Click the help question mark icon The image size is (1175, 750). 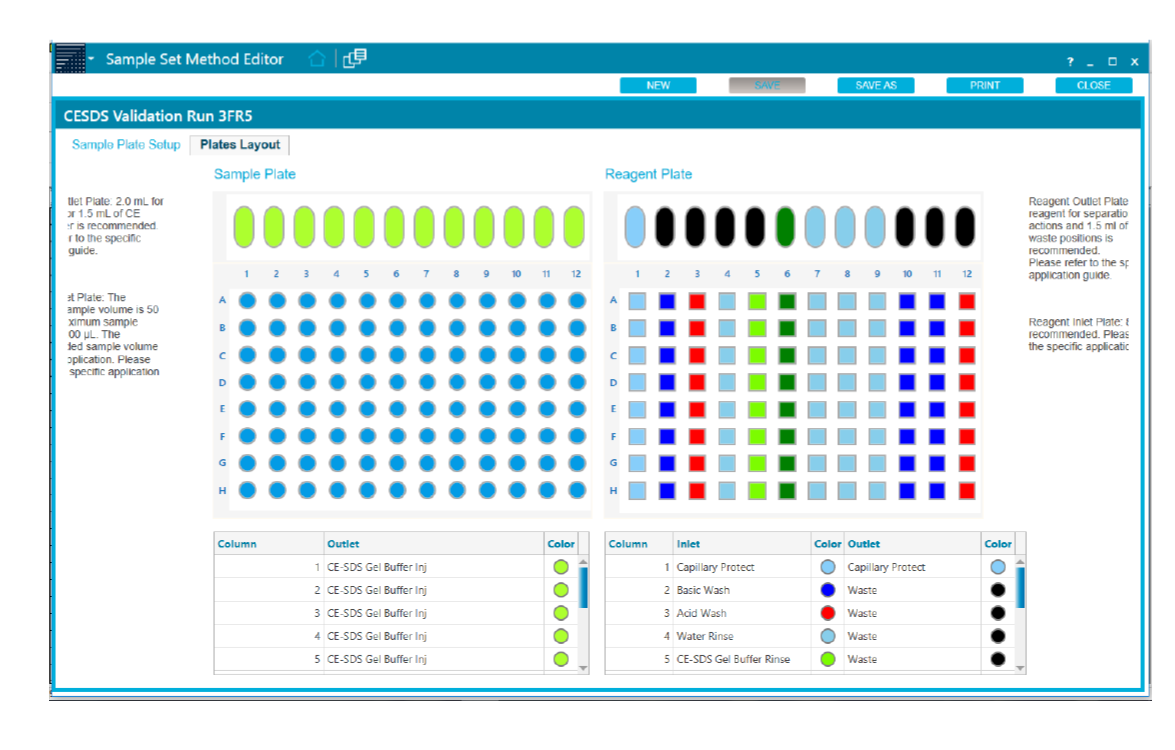pyautogui.click(x=1069, y=62)
